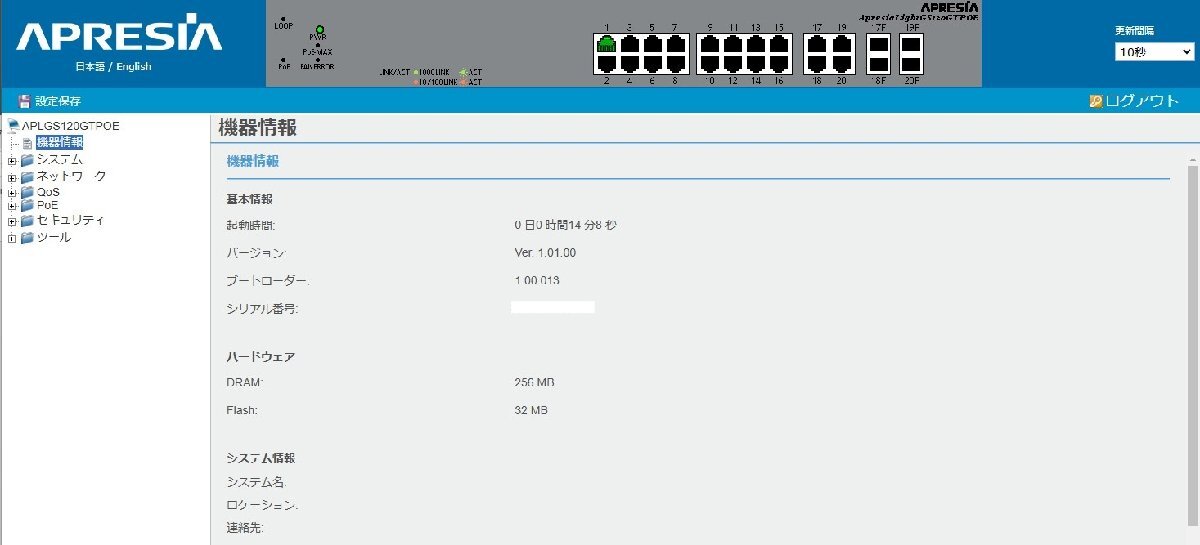Image resolution: width=1200 pixels, height=545 pixels.
Task: Expand the ツール tree node
Action: click(12, 239)
